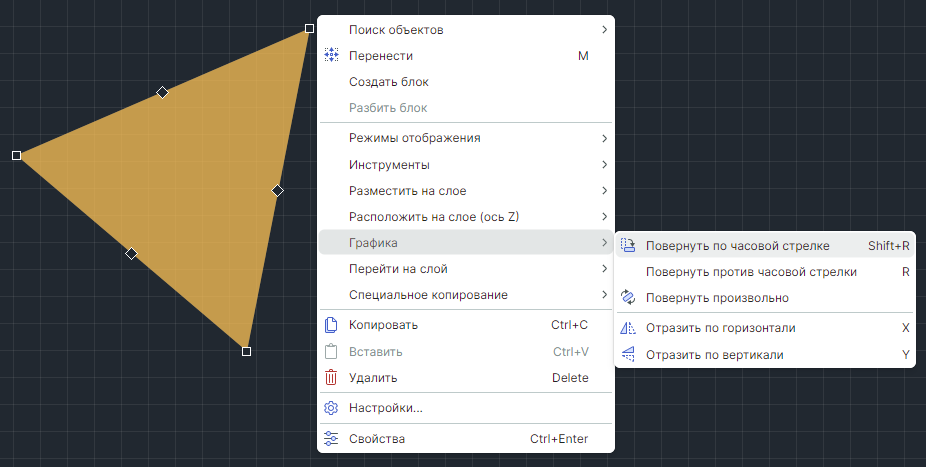
Task: Expand Специальное копирование submenu arrow
Action: click(604, 295)
